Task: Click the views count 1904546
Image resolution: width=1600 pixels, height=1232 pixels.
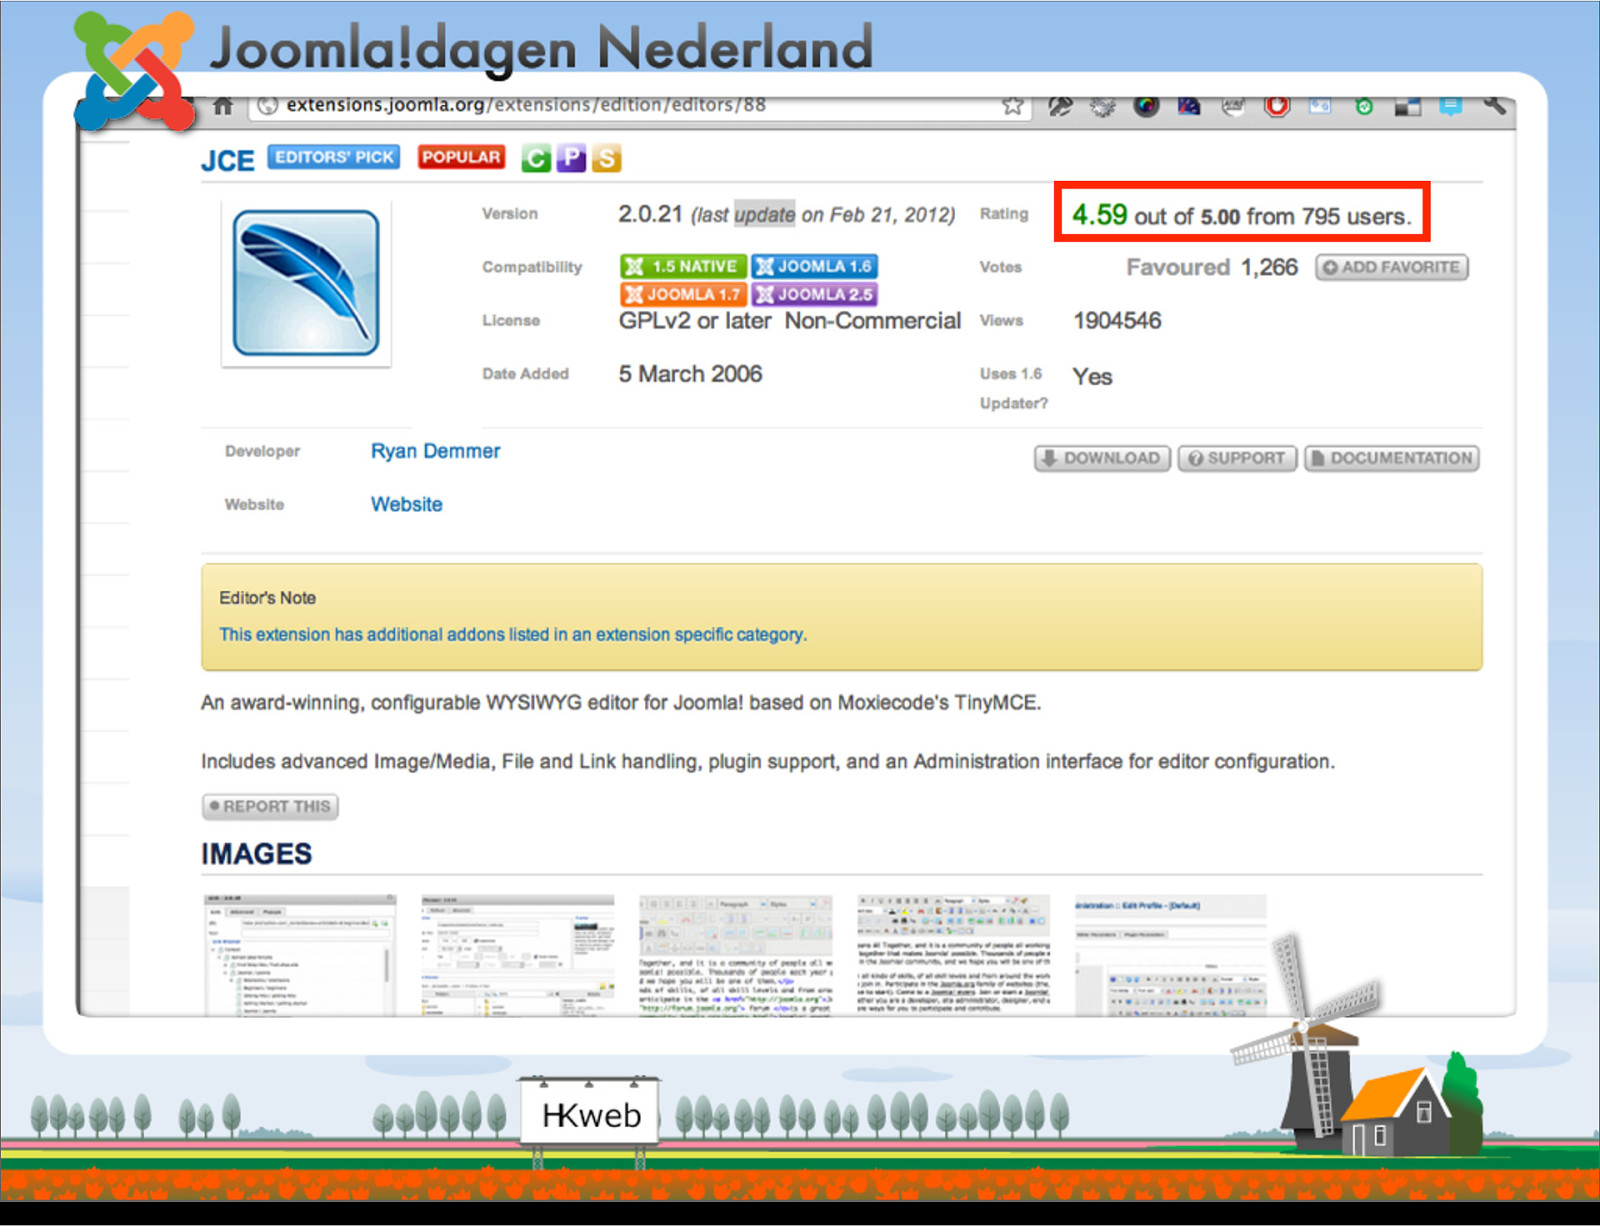Action: (x=1117, y=321)
